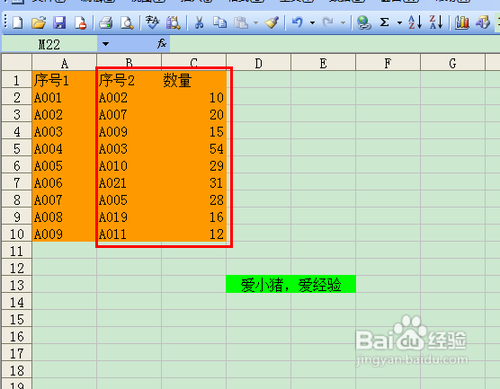The height and width of the screenshot is (389, 500).
Task: Select cell A2 containing A001
Action: pos(64,97)
